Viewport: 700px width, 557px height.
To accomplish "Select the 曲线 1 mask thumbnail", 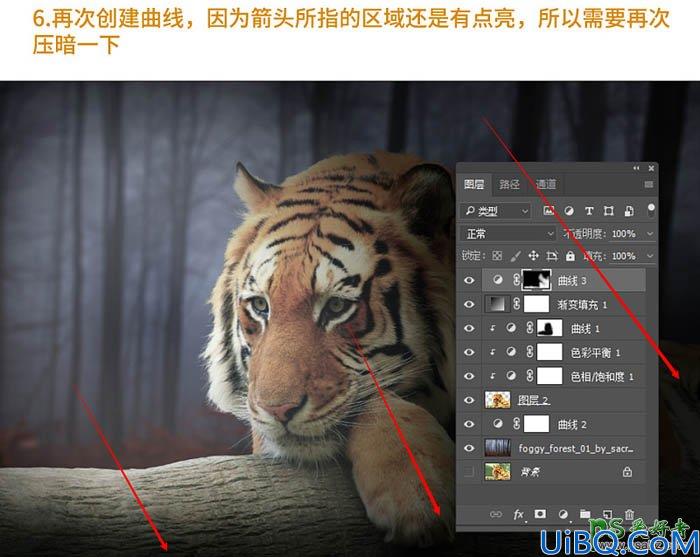I will click(550, 328).
